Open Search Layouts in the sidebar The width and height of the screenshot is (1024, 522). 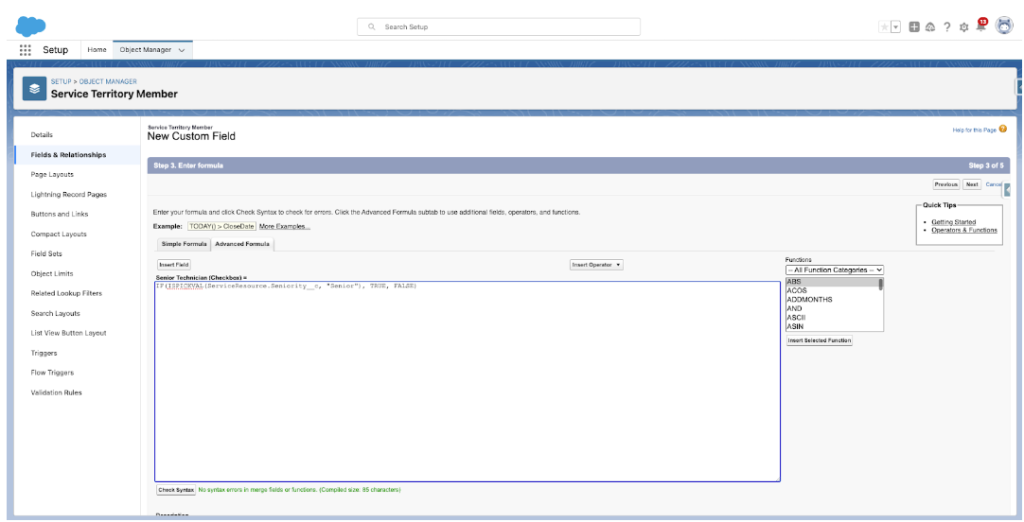(56, 314)
